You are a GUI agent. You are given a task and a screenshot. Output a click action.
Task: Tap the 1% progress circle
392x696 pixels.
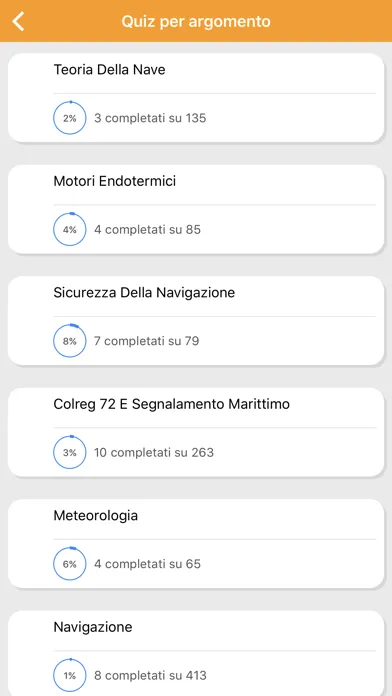[x=70, y=675]
